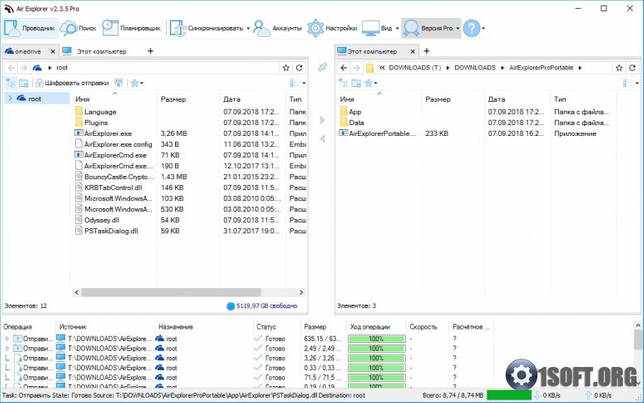644x403 pixels.
Task: Click the copy-to-left arrow between panes
Action: (322, 139)
